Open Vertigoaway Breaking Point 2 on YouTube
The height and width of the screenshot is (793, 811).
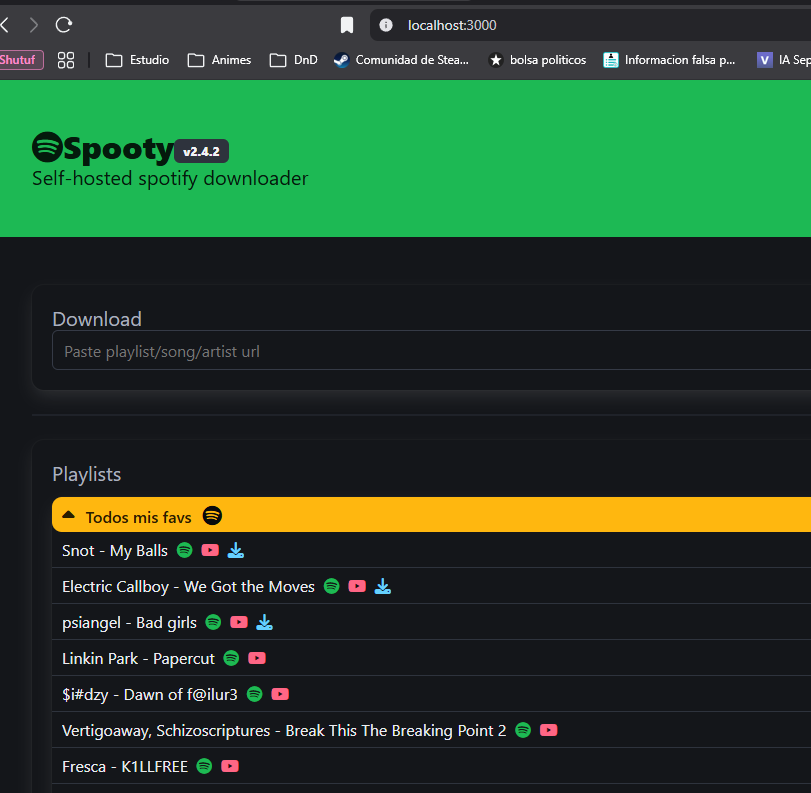pyautogui.click(x=548, y=730)
